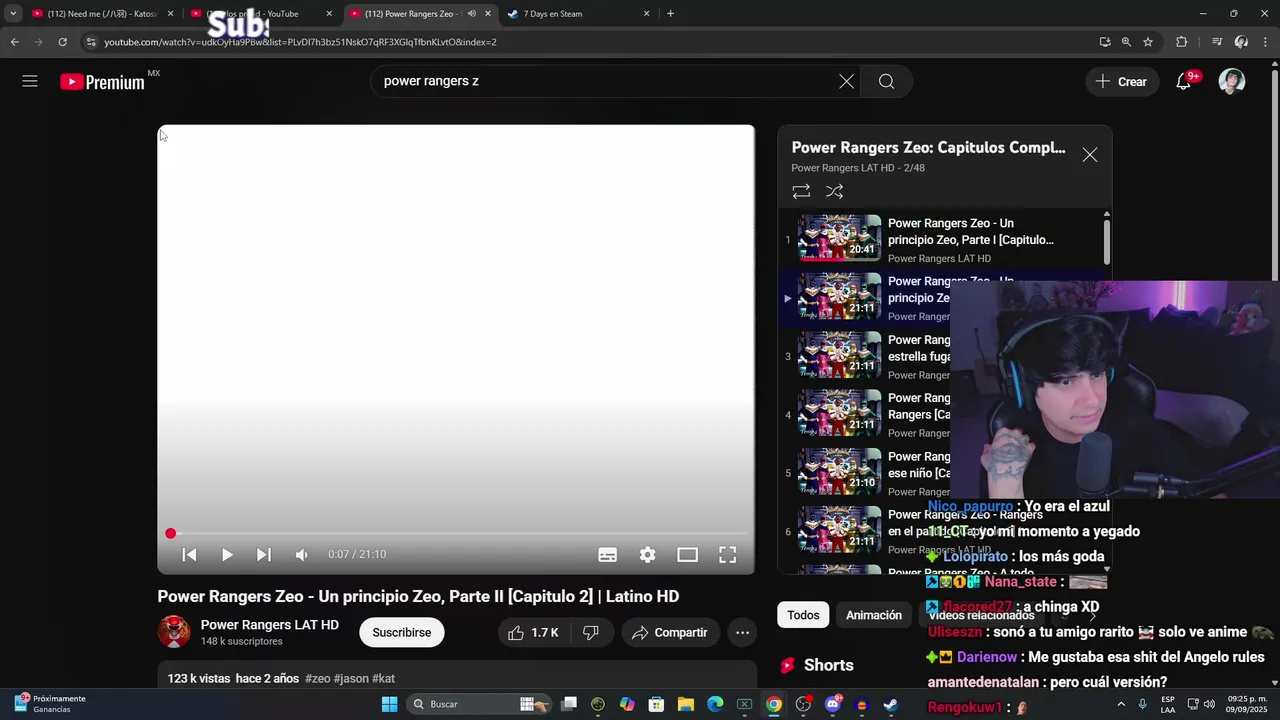Open the player settings gear
Image resolution: width=1280 pixels, height=720 pixels.
click(648, 554)
